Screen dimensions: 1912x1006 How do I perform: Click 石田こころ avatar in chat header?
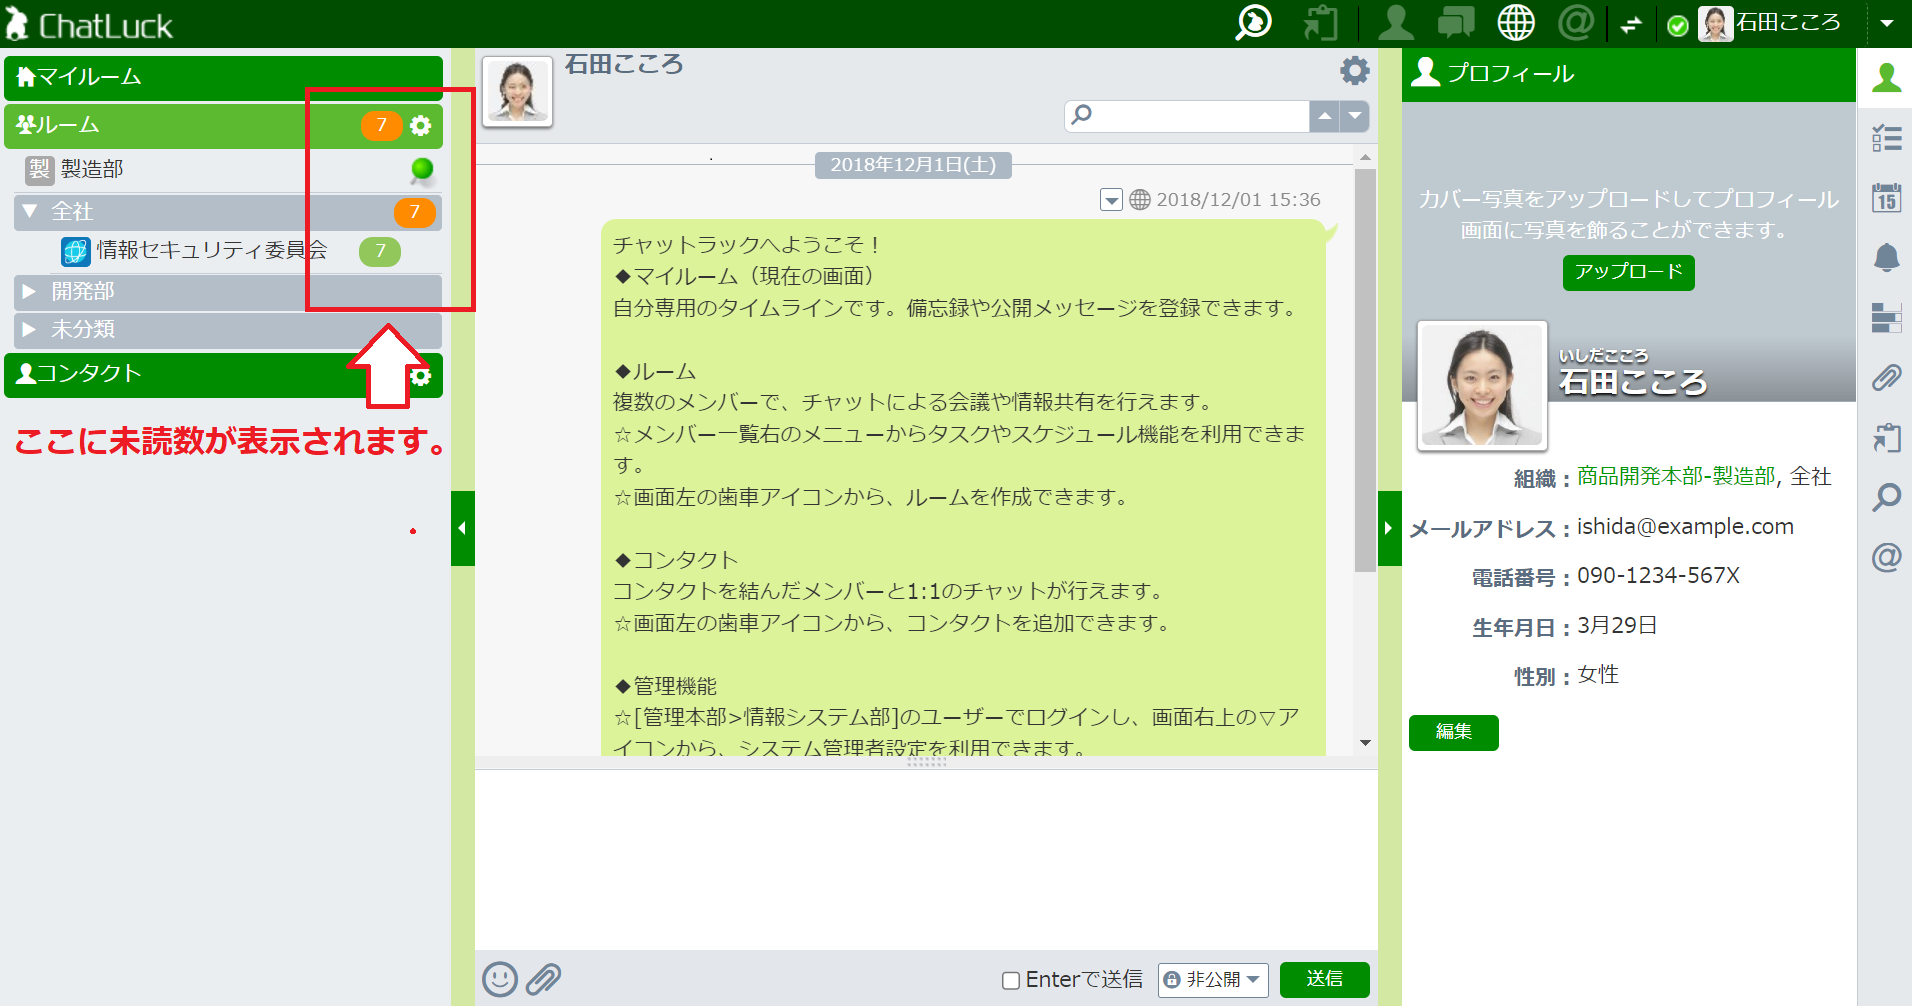(x=517, y=92)
